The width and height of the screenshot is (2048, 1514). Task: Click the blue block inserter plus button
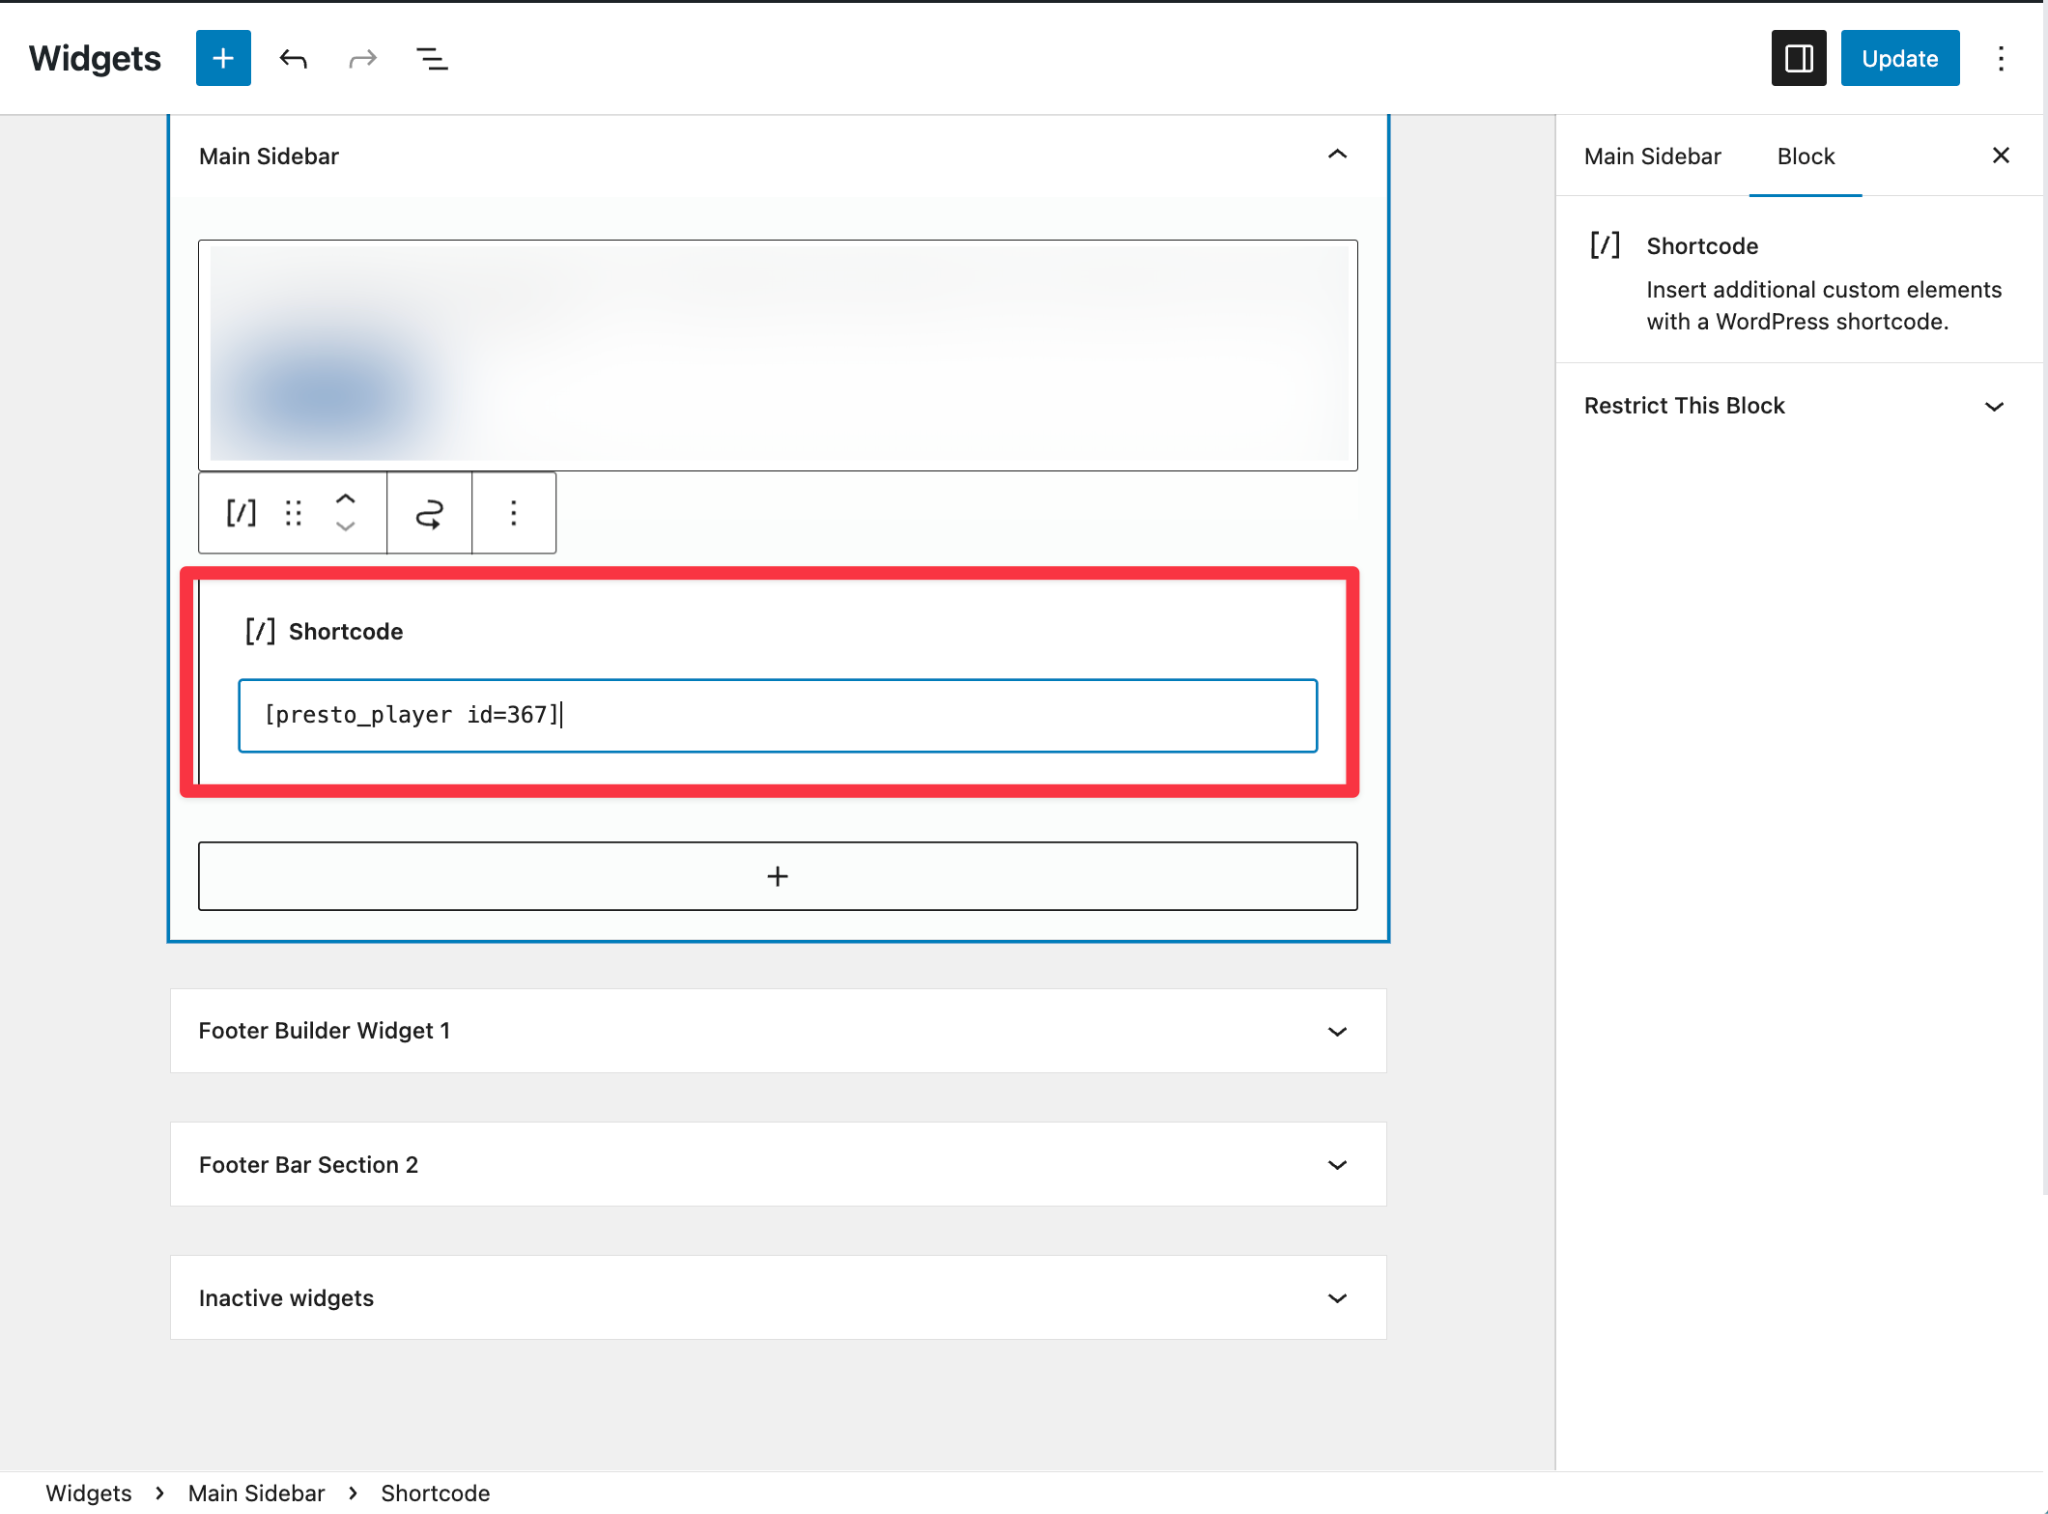[223, 58]
